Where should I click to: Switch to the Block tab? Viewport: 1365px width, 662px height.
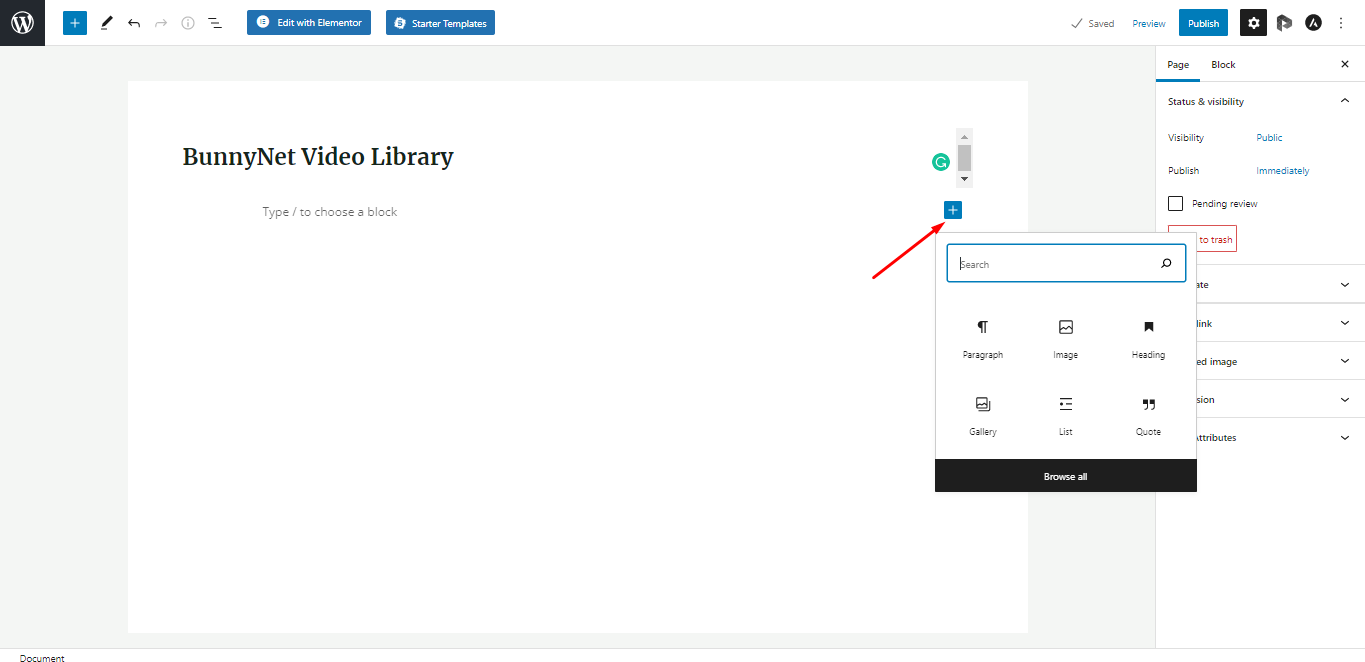click(1223, 64)
